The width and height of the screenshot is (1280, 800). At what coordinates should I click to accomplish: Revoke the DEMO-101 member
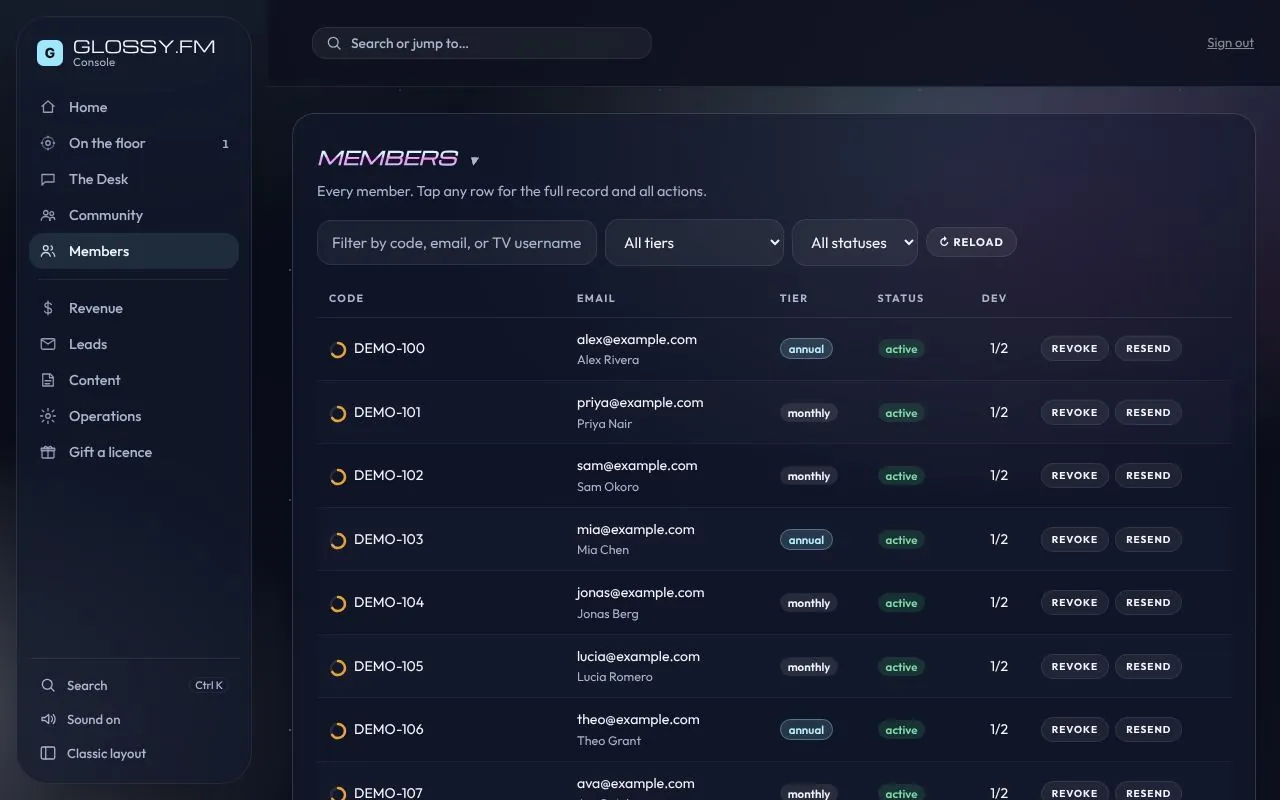[x=1075, y=412]
